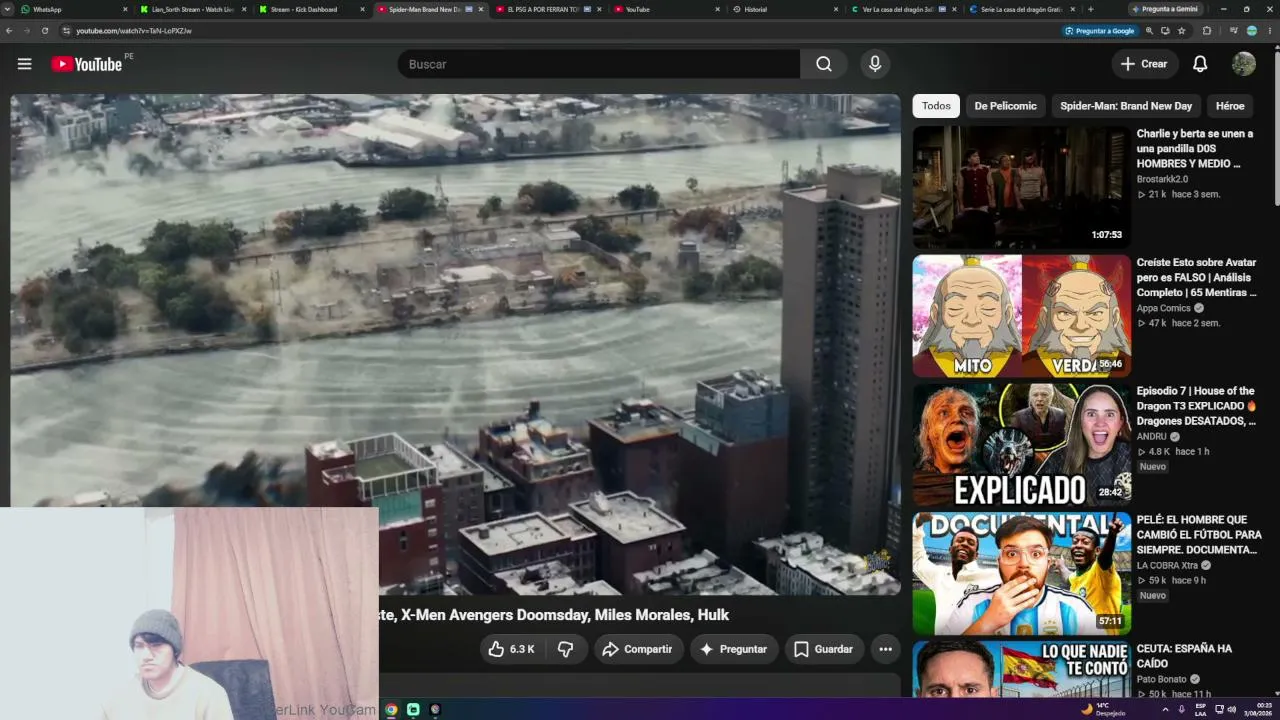Bookmark this page with the star

[1182, 31]
